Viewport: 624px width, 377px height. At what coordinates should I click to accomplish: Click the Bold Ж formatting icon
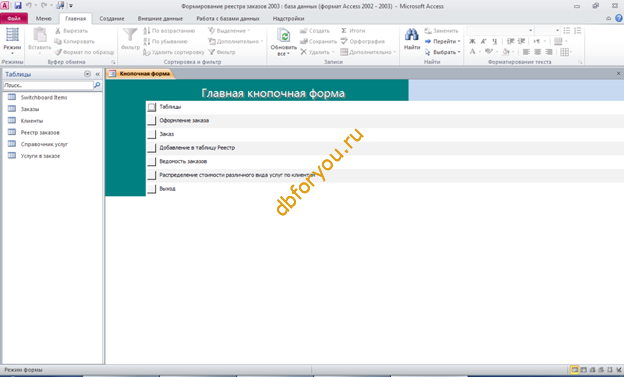pyautogui.click(x=472, y=41)
